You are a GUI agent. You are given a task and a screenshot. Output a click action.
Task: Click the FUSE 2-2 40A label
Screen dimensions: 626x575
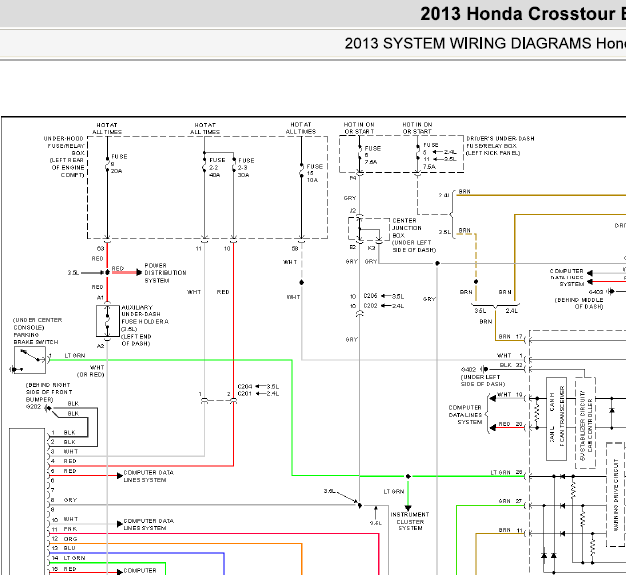217,167
